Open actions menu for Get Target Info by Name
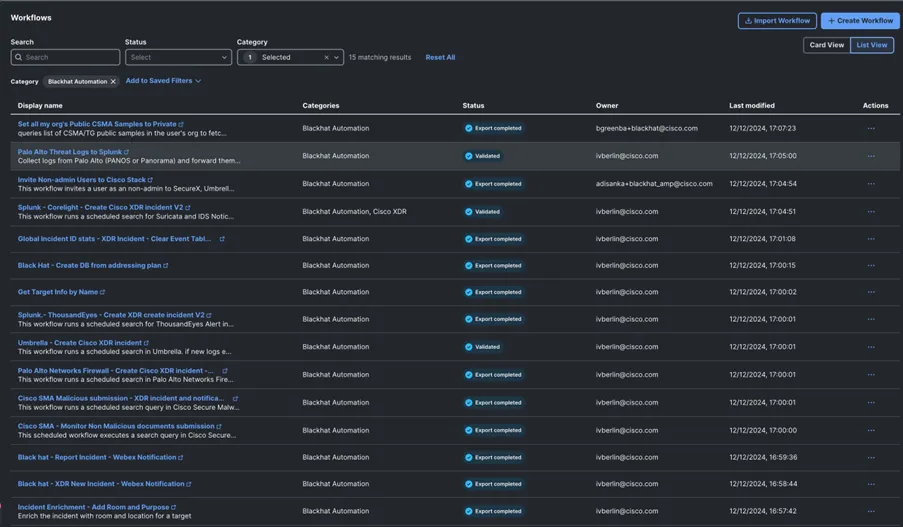 [x=871, y=292]
